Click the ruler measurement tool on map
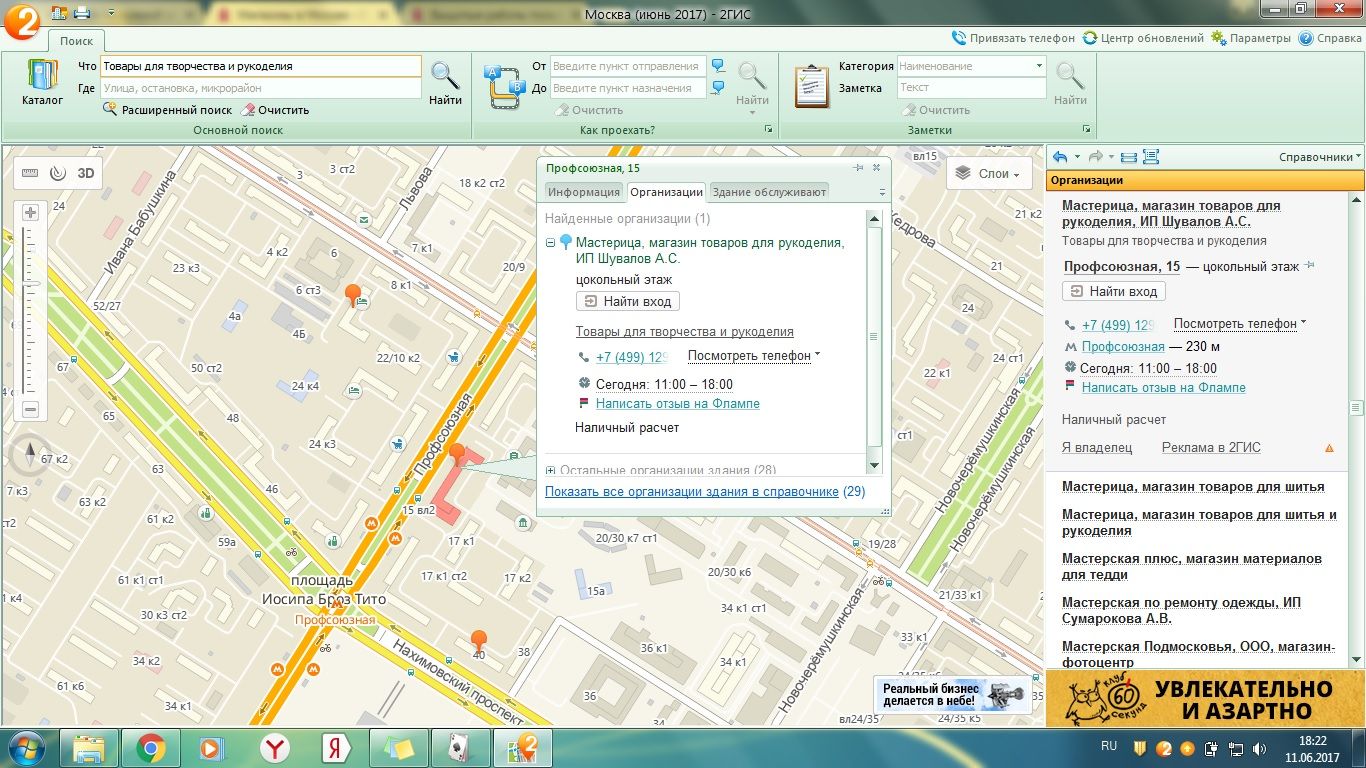1366x768 pixels. click(x=30, y=173)
